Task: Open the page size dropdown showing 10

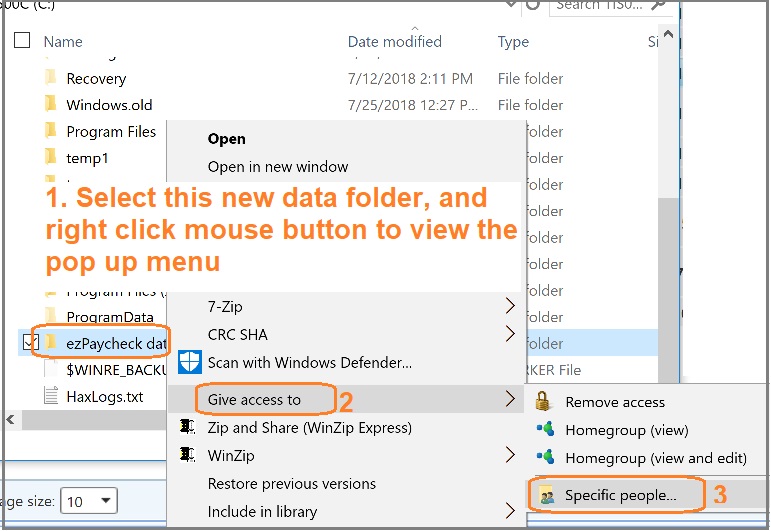Action: coord(89,501)
